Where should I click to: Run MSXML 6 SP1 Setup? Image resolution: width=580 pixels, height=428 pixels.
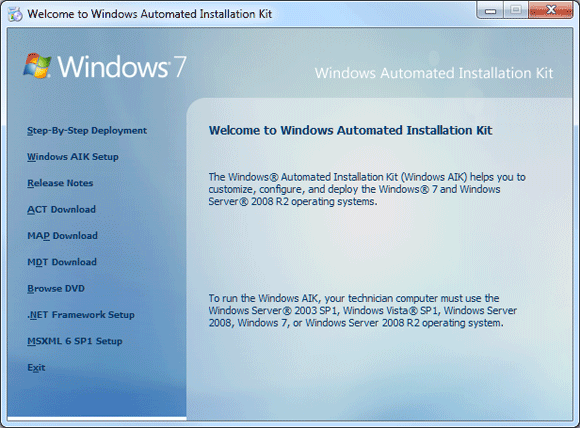pos(75,341)
